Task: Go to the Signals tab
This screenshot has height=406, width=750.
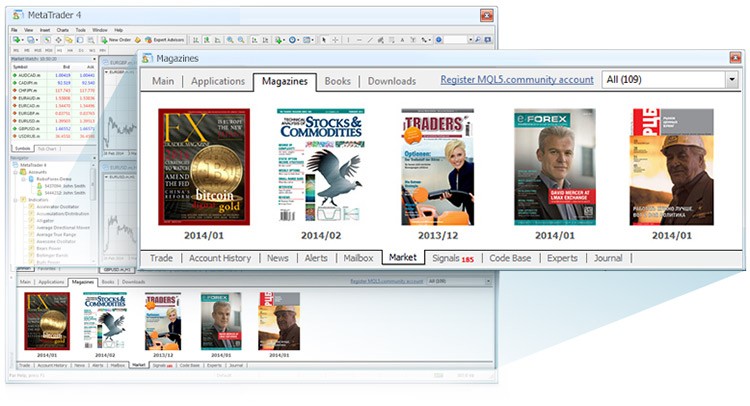Action: [452, 258]
